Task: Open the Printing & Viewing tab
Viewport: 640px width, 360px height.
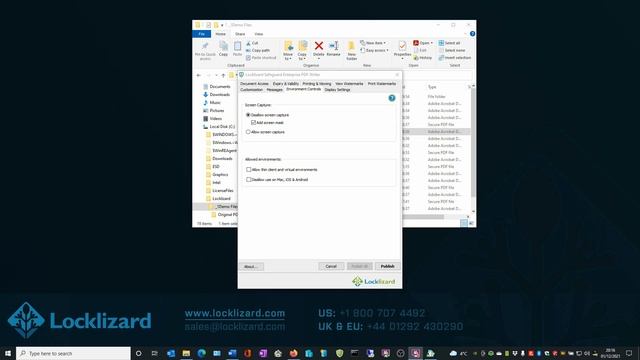Action: 317,84
